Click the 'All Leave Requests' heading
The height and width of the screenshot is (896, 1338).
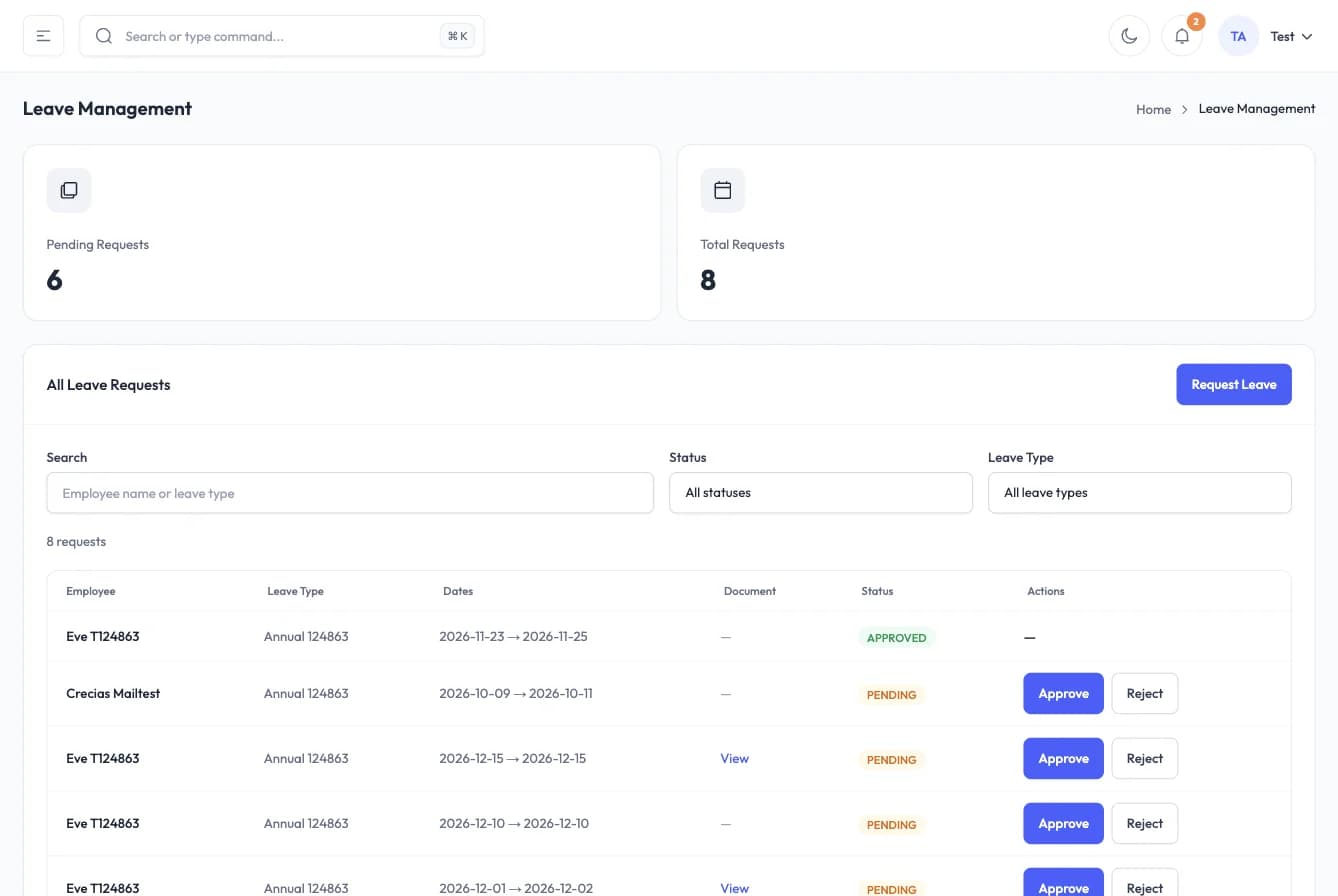click(x=109, y=385)
